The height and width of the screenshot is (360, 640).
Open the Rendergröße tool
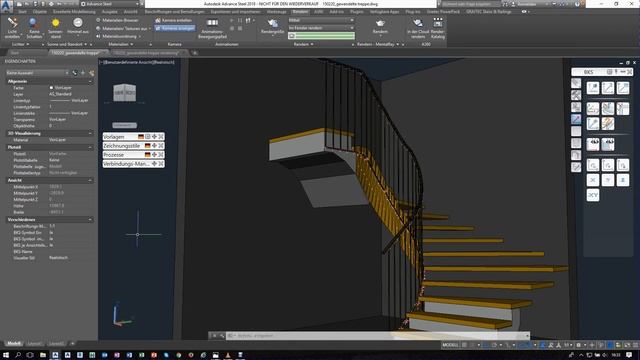272,27
